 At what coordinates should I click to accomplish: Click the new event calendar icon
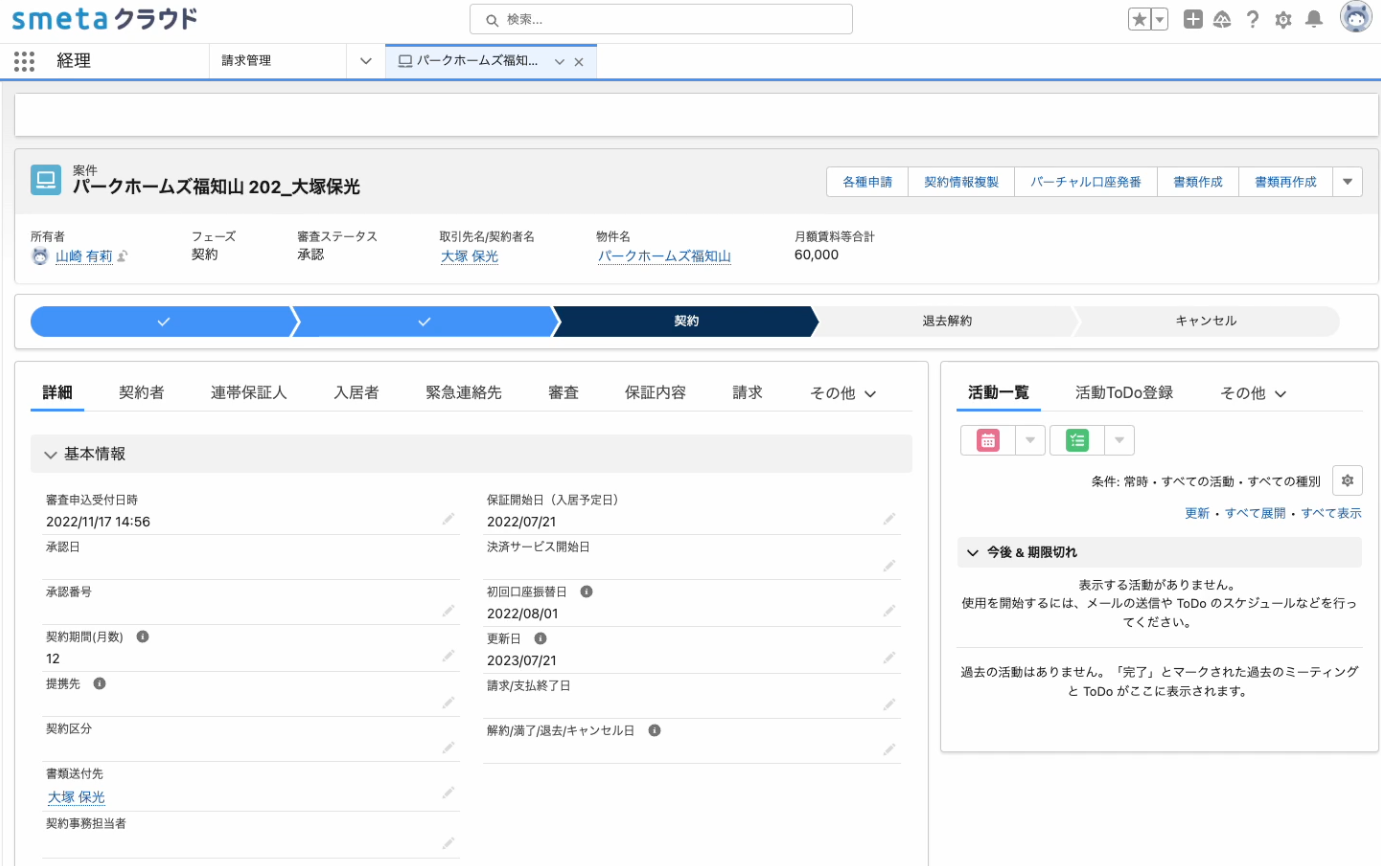(x=987, y=440)
